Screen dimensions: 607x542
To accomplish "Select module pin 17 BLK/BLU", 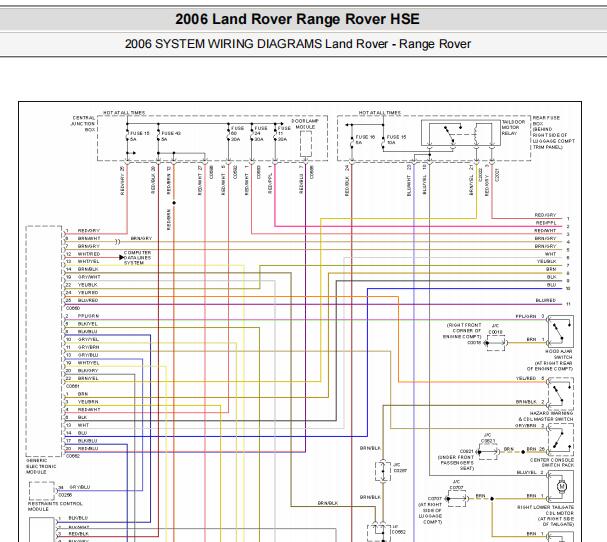I will 82,441.
